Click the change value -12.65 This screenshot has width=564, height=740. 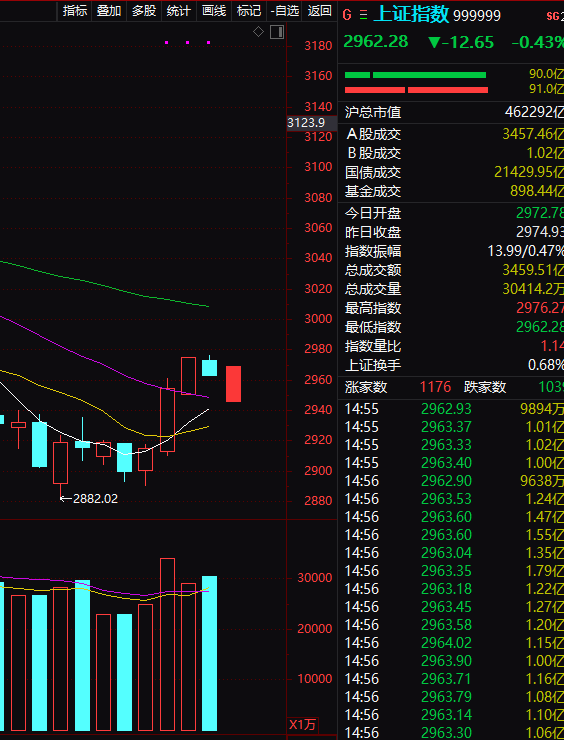tap(461, 42)
